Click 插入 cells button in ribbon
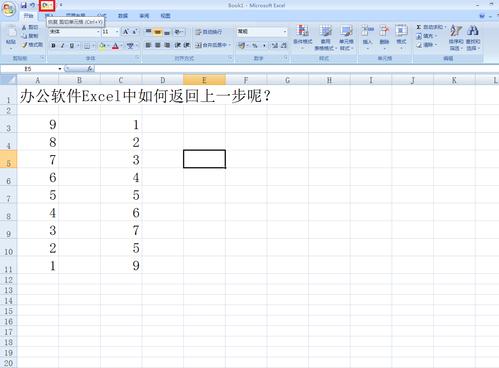Viewport: 499px width, 368px height. point(367,37)
